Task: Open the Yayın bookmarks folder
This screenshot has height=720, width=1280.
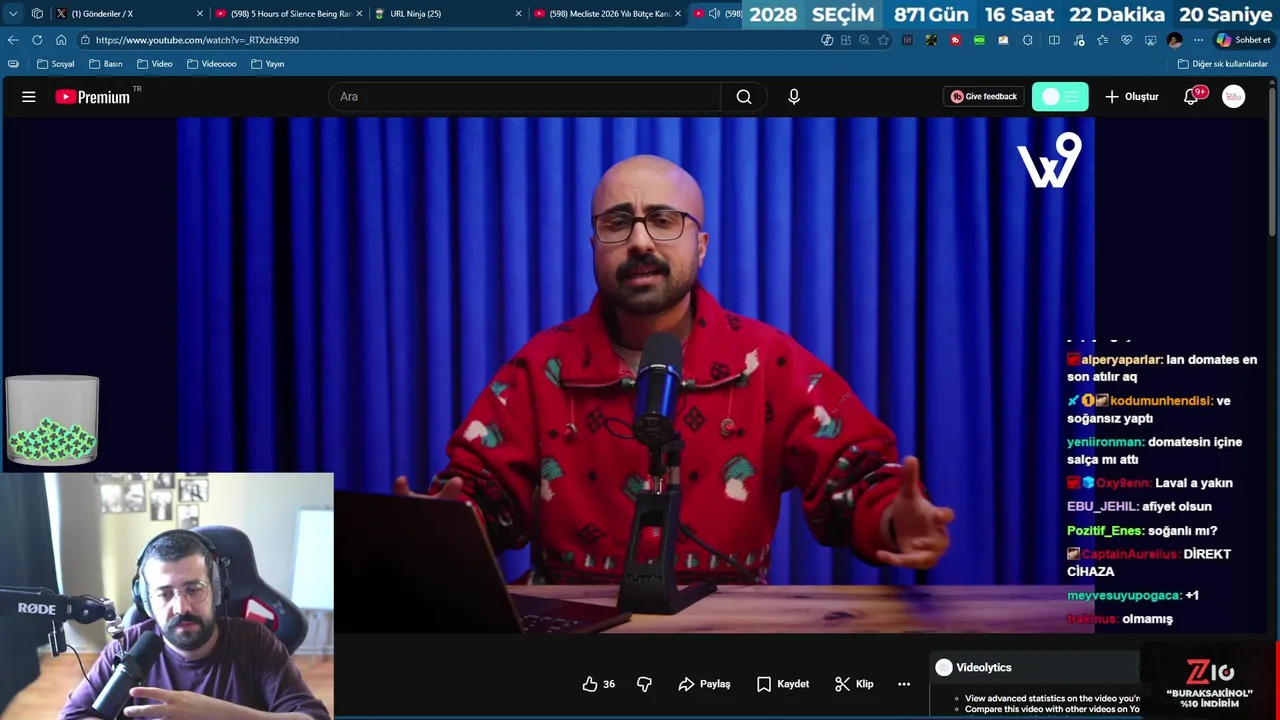Action: [267, 64]
